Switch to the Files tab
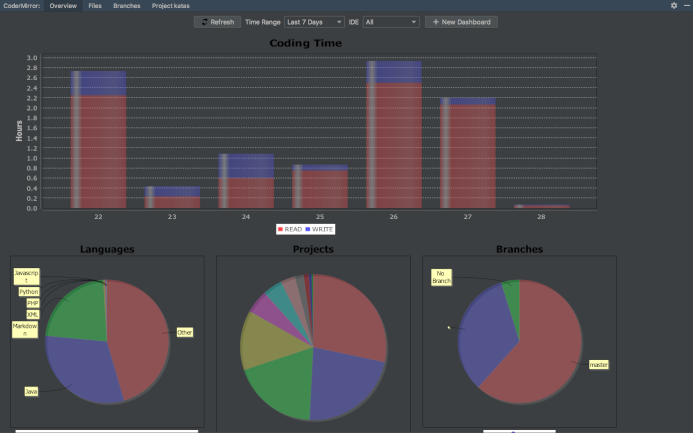Image resolution: width=693 pixels, height=433 pixels. (95, 6)
